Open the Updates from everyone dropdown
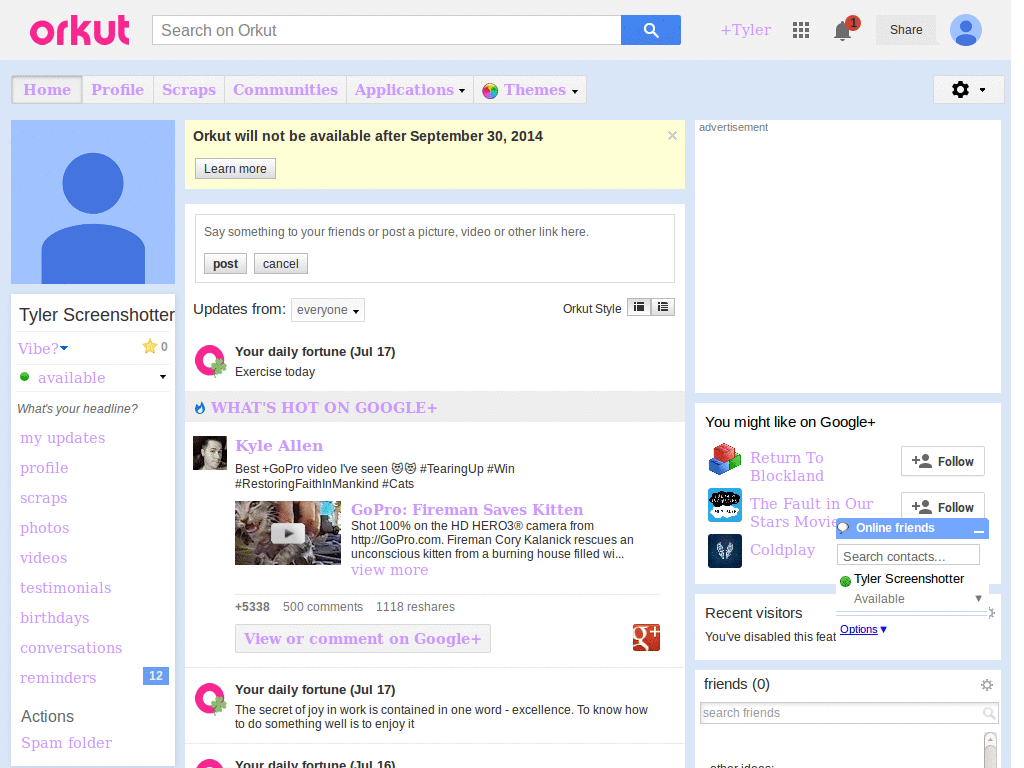 [328, 310]
